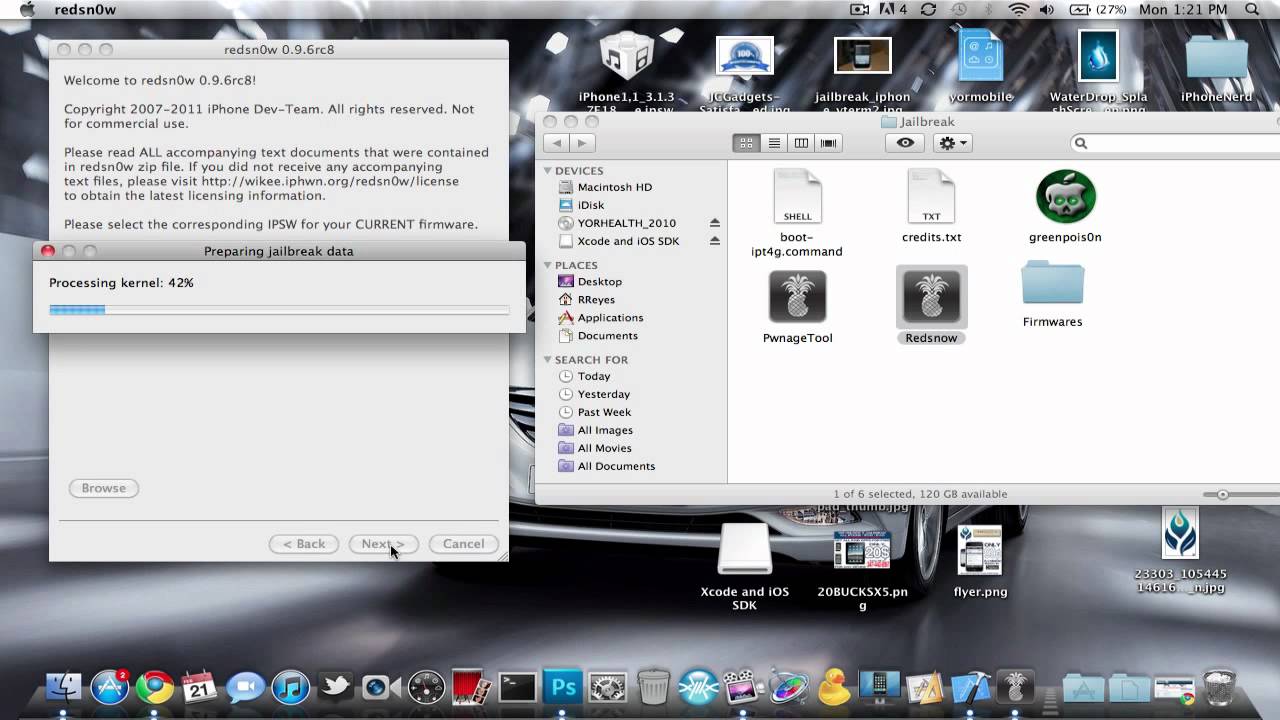Open the redsn0w application menu
The width and height of the screenshot is (1280, 720).
pos(84,10)
